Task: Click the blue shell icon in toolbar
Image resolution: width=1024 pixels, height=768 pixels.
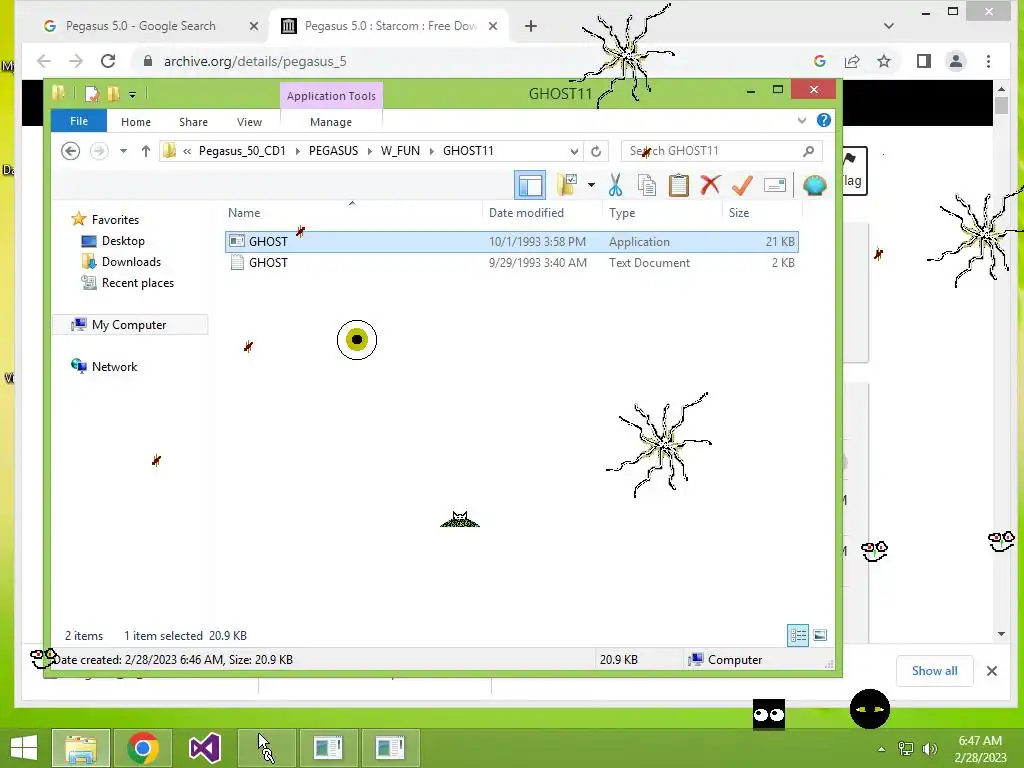Action: click(814, 185)
